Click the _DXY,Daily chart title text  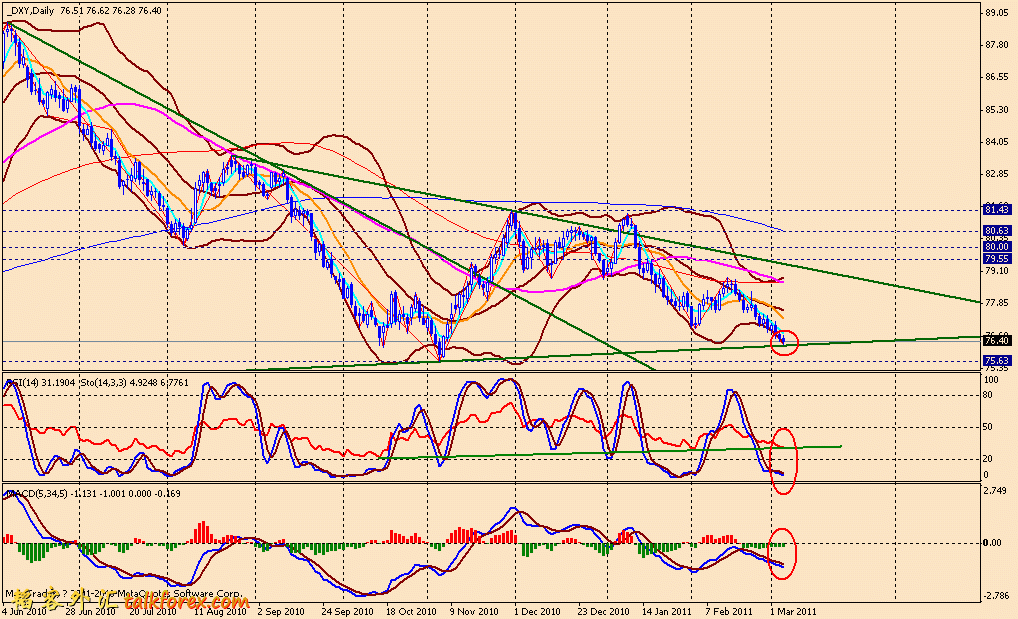point(30,10)
